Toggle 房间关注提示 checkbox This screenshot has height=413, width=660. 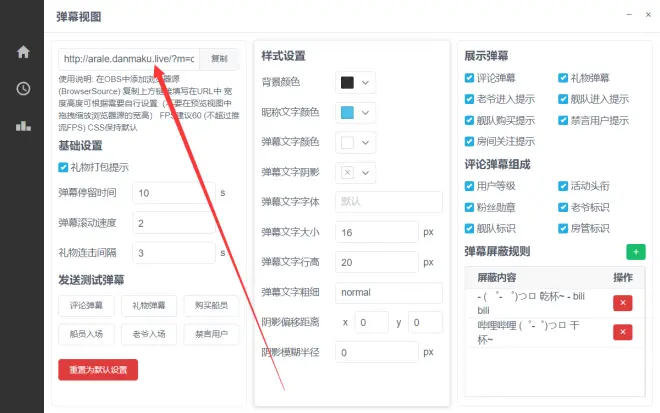coord(469,141)
